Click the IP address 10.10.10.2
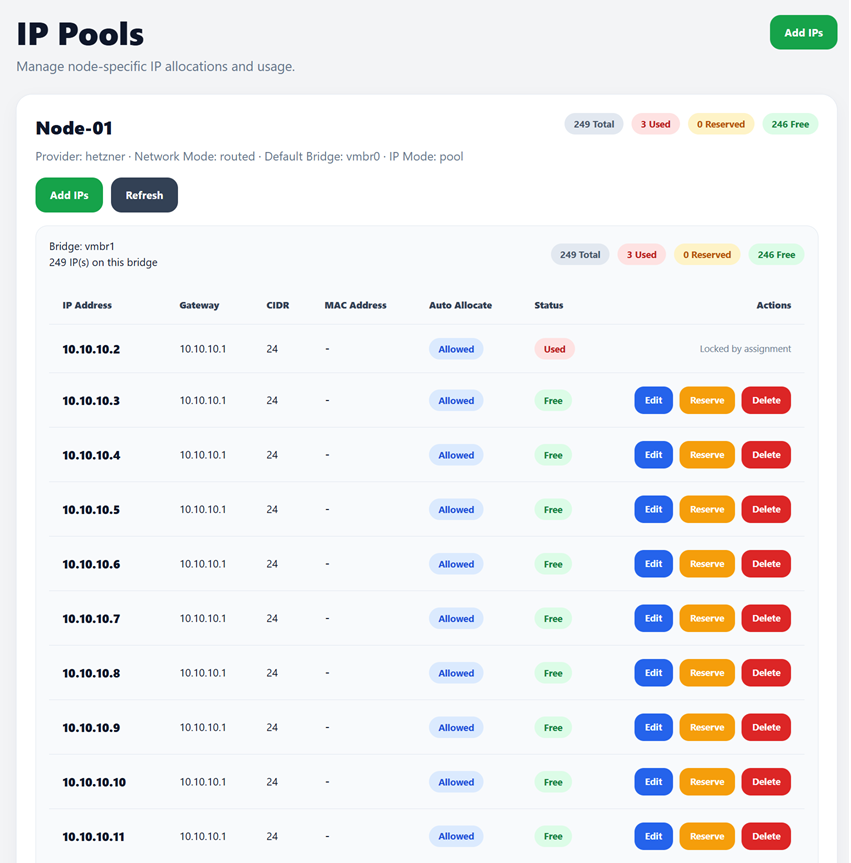Image resolution: width=851 pixels, height=863 pixels. [91, 349]
